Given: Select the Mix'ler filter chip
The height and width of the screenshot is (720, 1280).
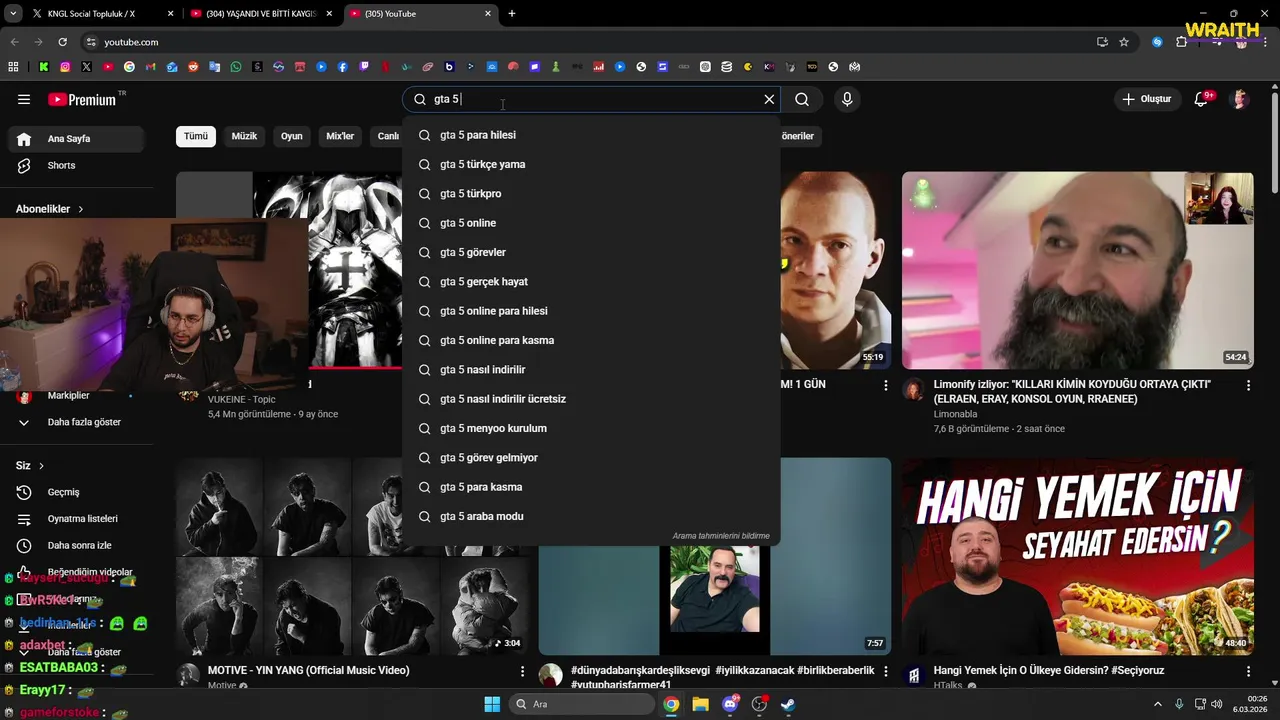Looking at the screenshot, I should coord(340,136).
